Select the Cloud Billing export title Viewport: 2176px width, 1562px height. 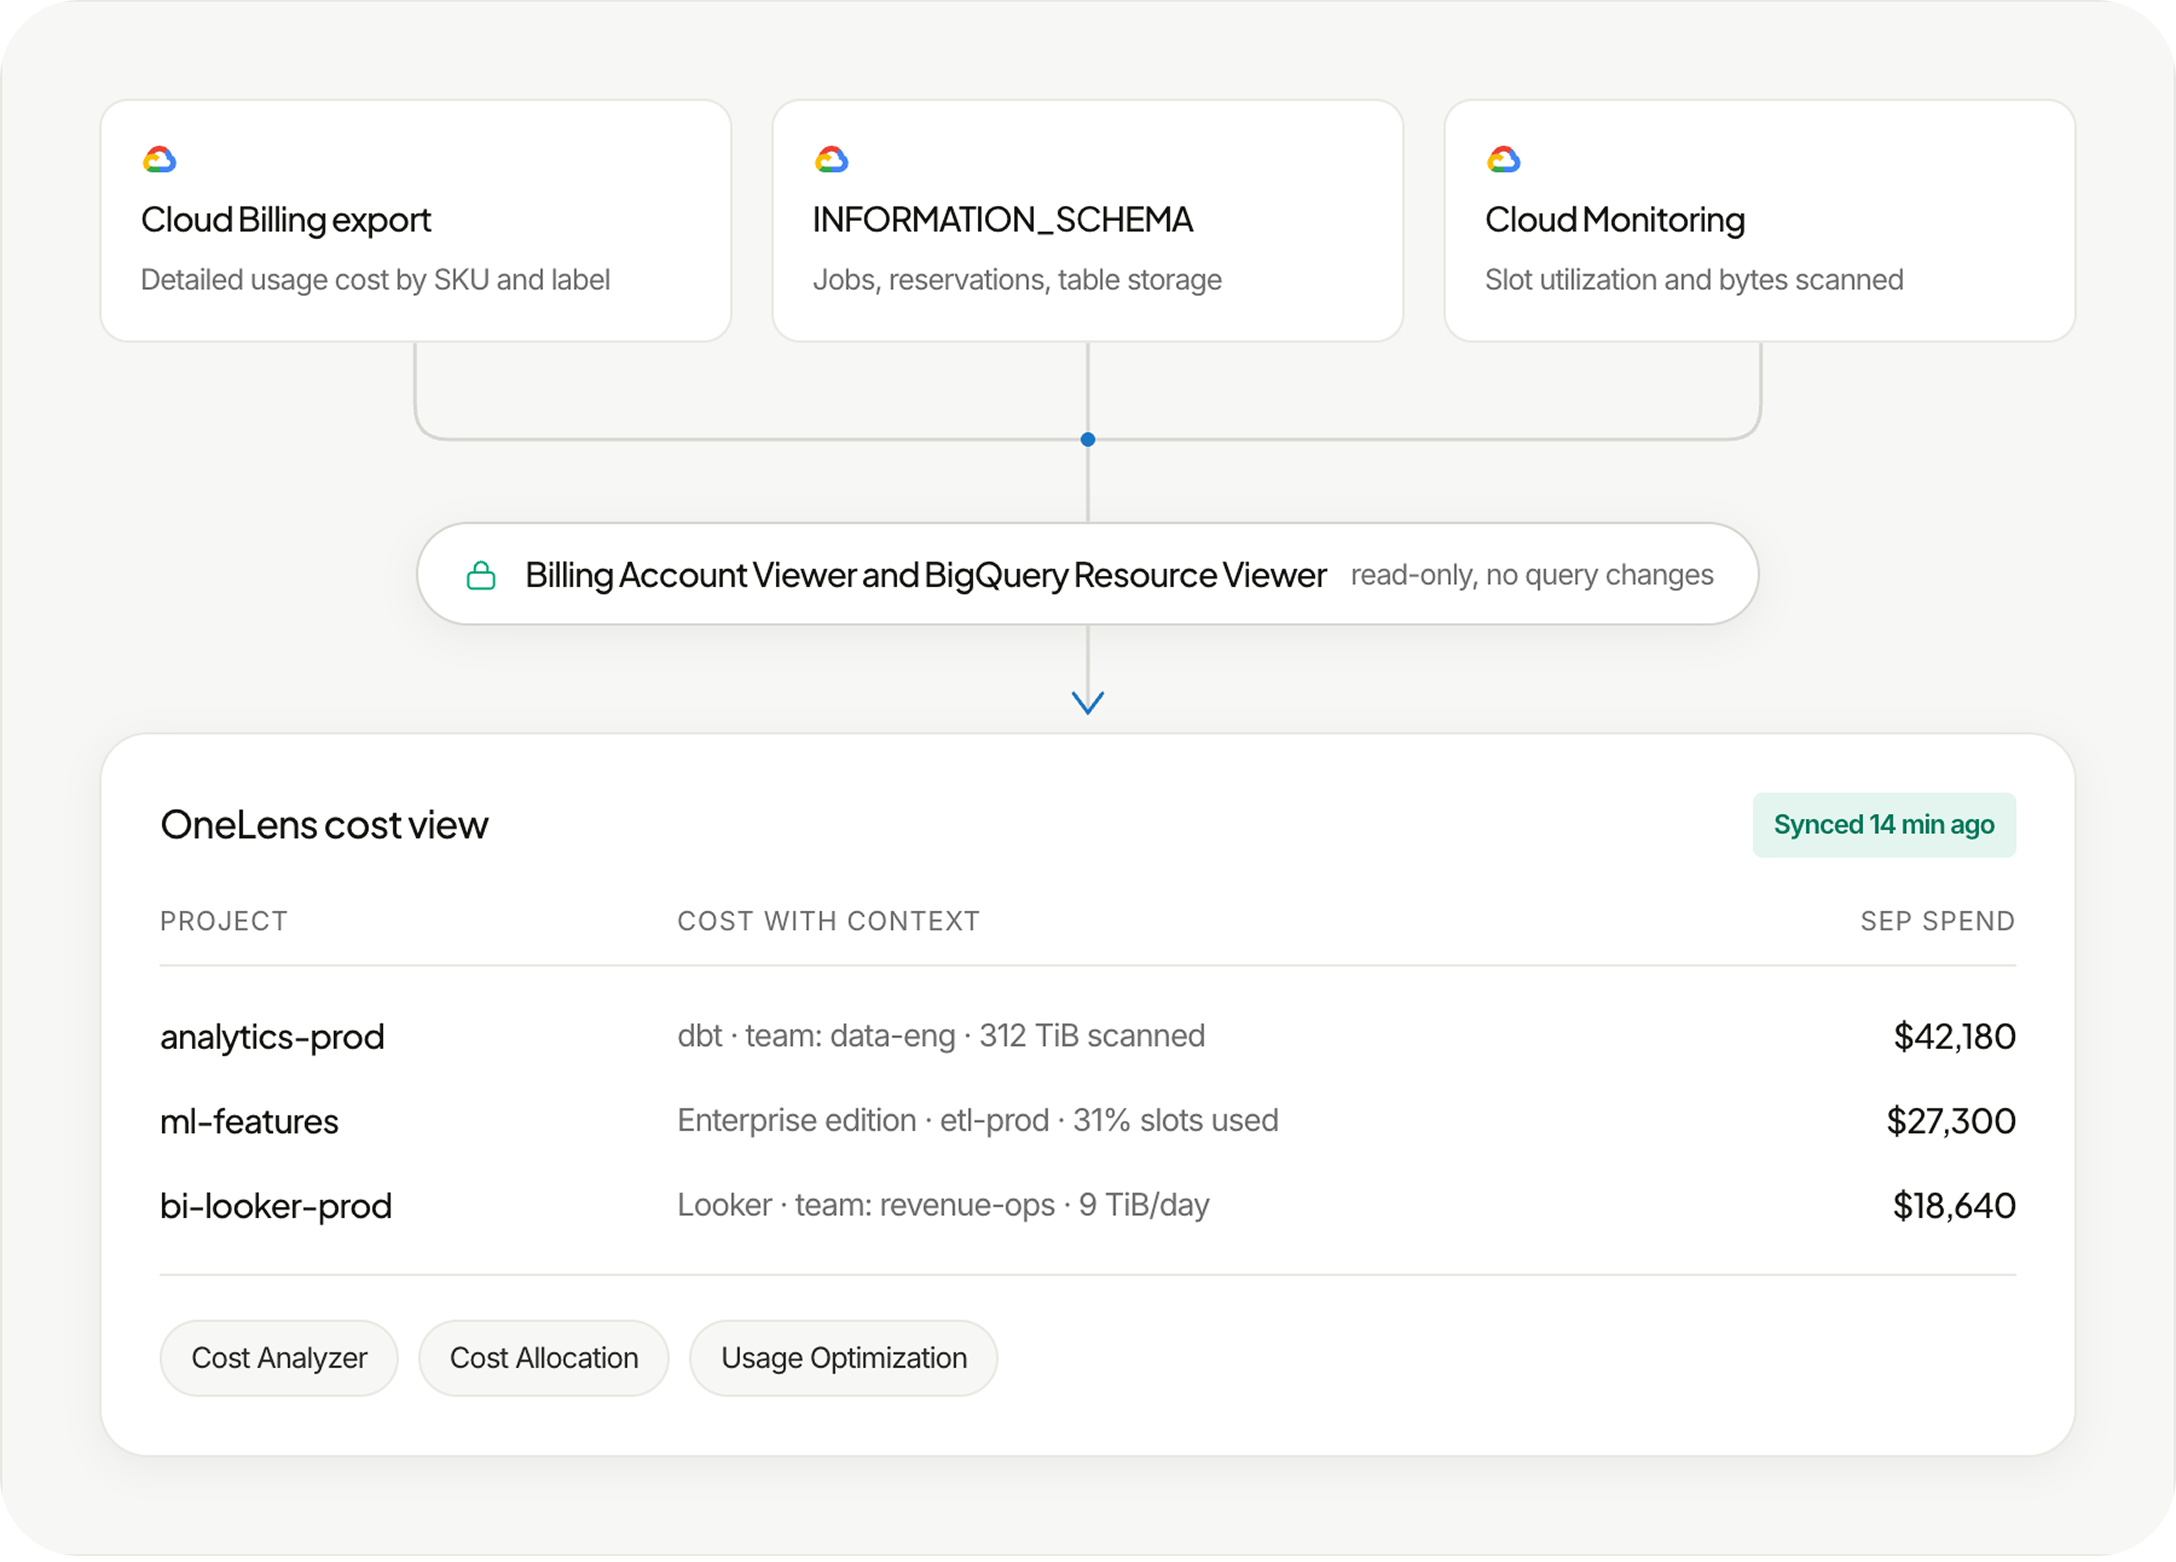pyautogui.click(x=286, y=219)
